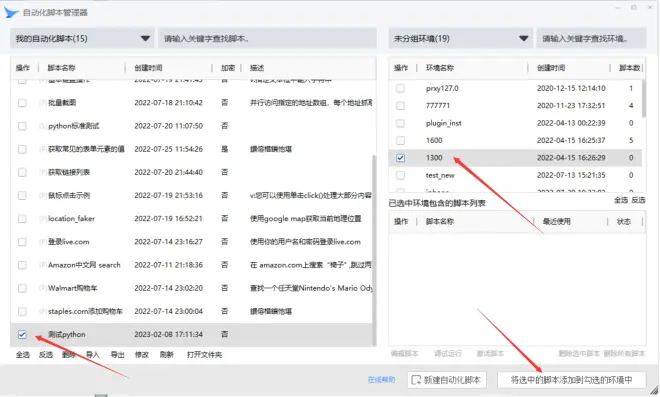
Task: Check the python标准测试 script checkbox
Action: point(22,126)
